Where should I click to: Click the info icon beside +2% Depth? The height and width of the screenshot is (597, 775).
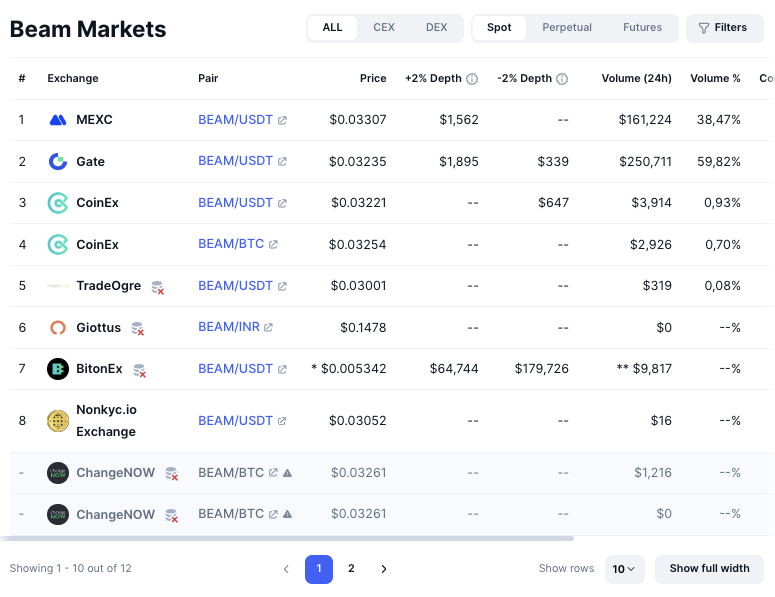(x=472, y=79)
